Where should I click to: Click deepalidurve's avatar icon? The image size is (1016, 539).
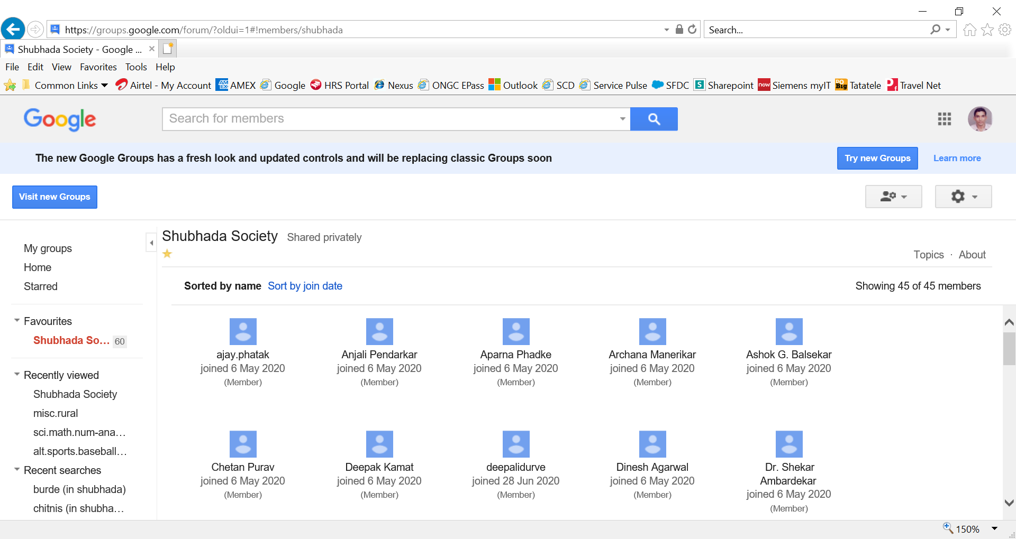[x=516, y=444]
